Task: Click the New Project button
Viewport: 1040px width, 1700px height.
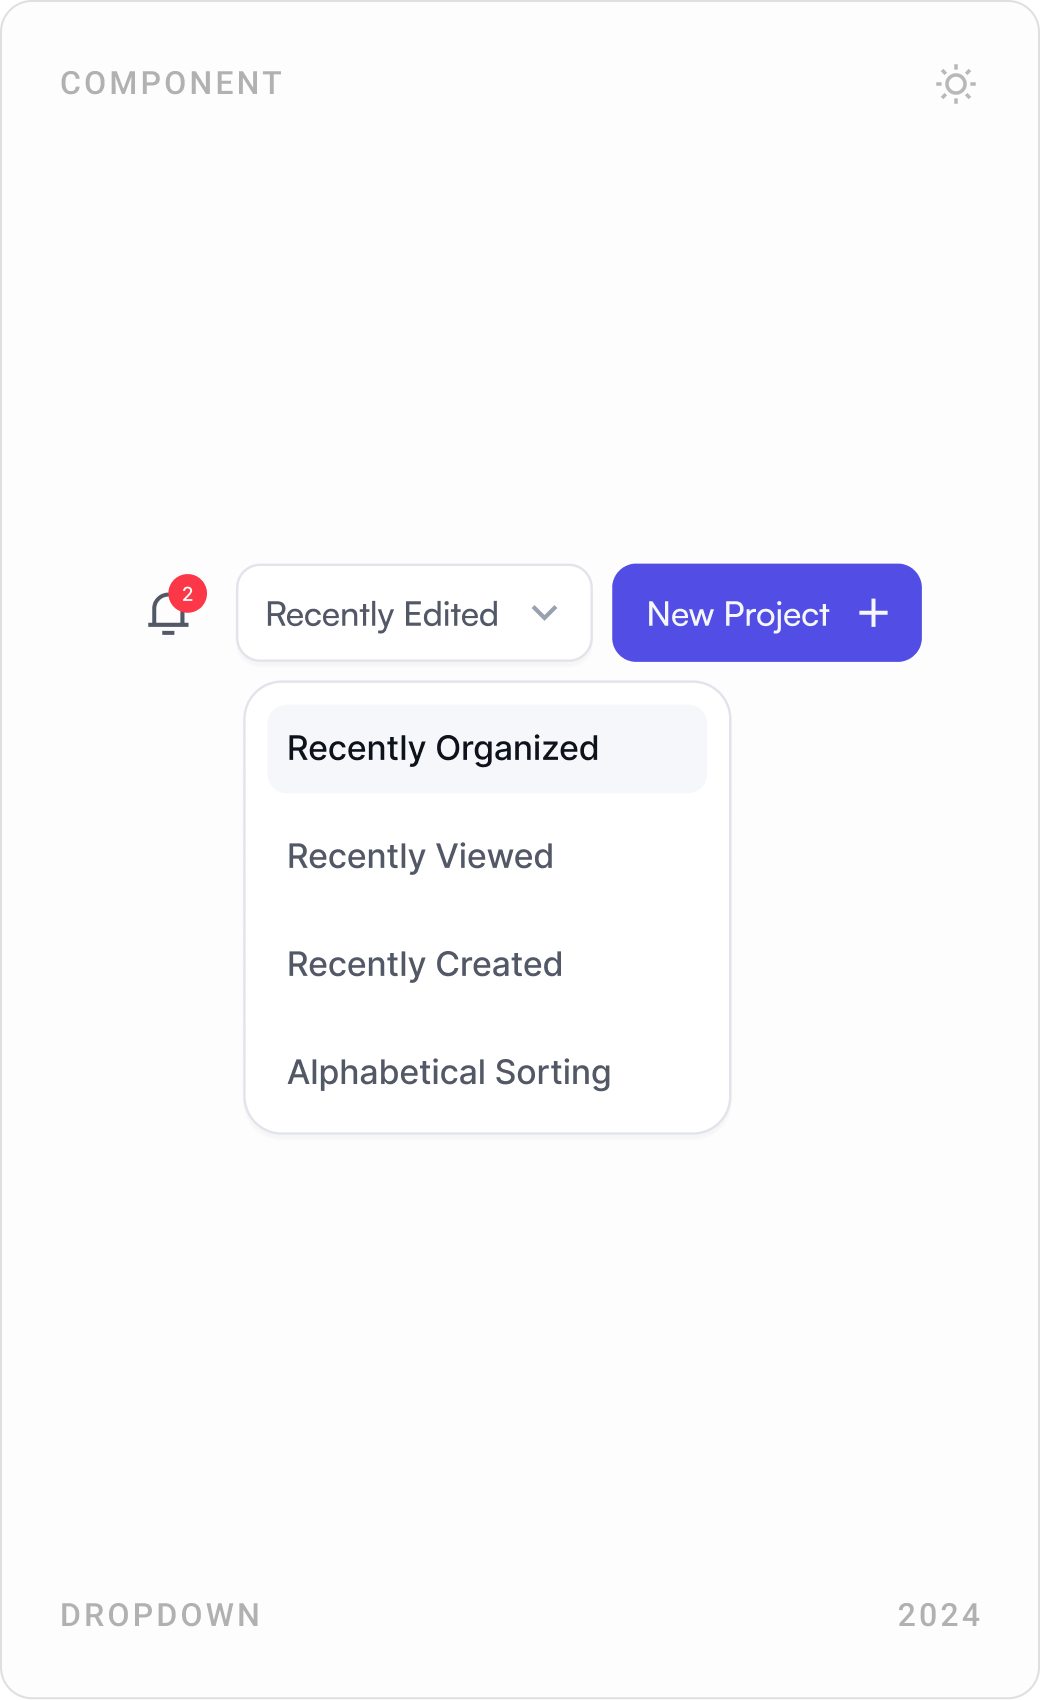Action: 766,613
